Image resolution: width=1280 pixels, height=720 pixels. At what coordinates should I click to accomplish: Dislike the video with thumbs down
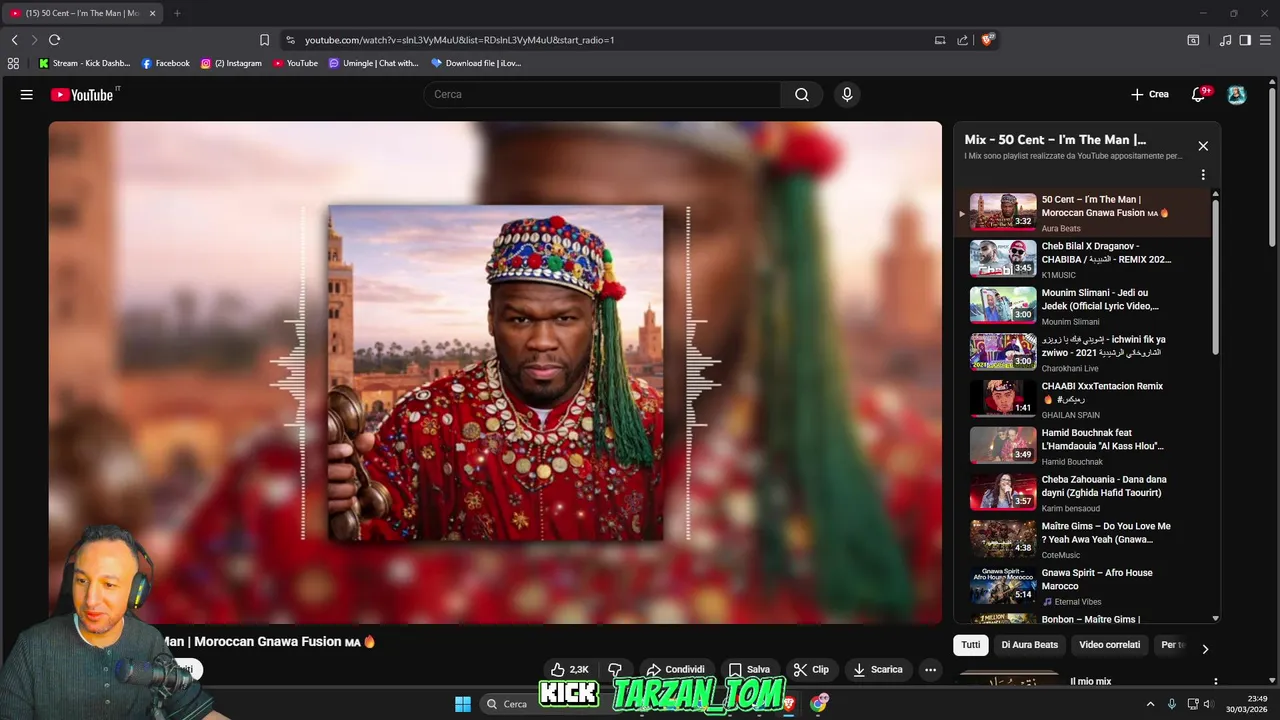(615, 670)
